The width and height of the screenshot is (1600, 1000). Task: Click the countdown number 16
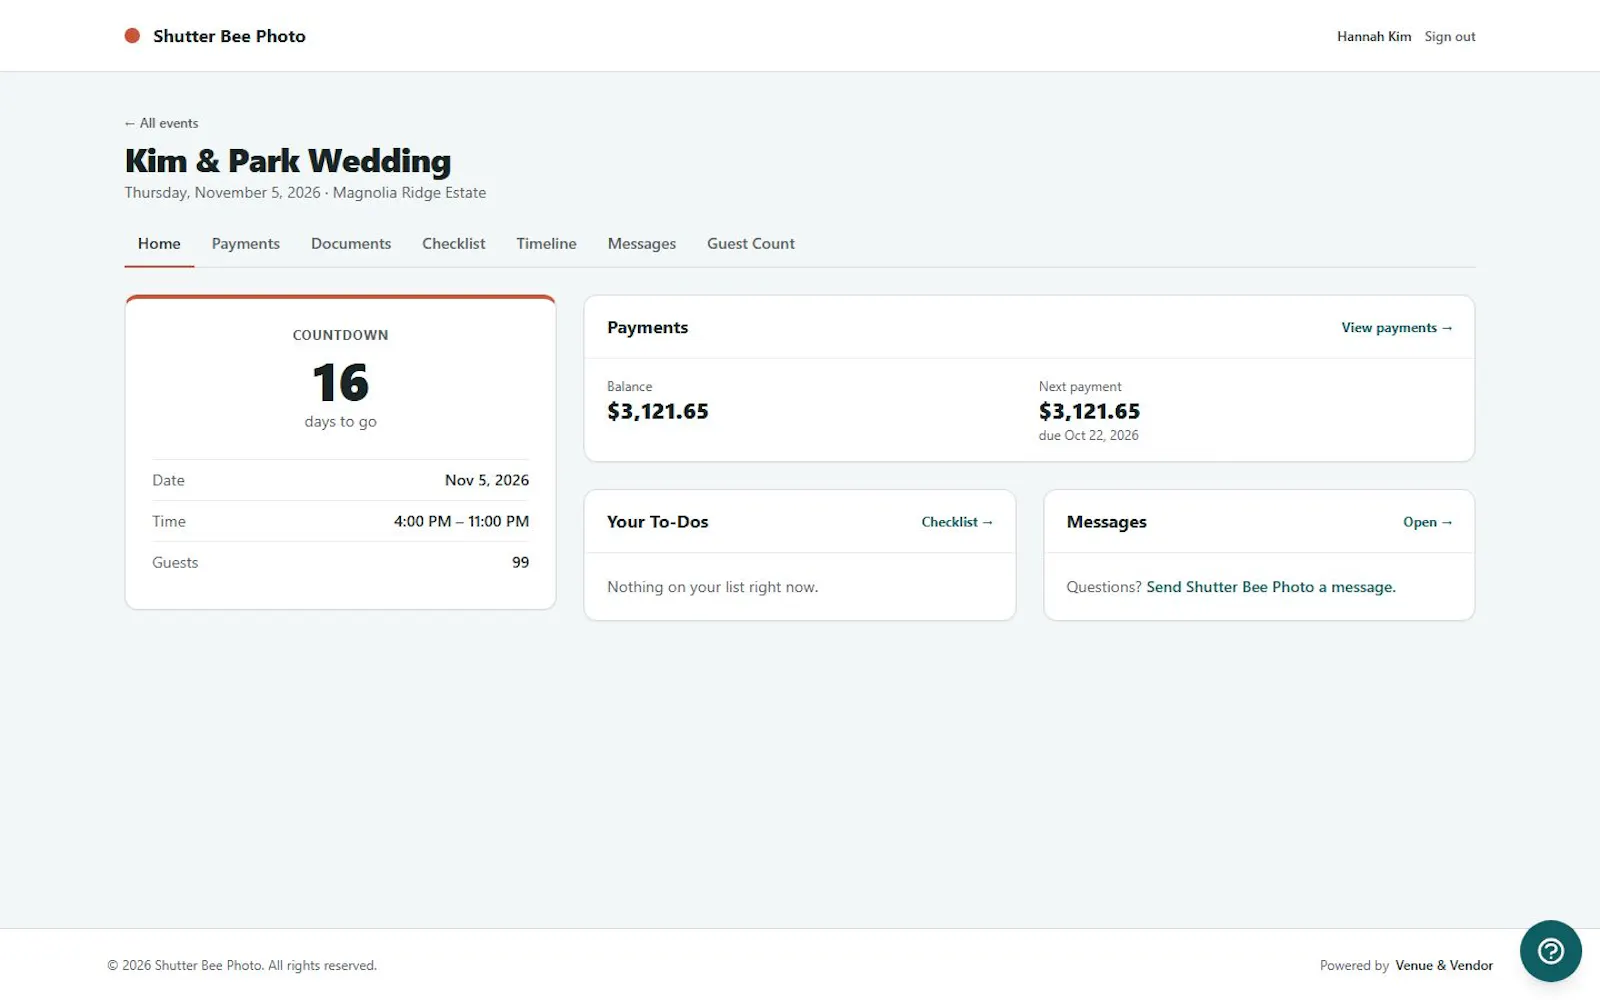coord(341,382)
